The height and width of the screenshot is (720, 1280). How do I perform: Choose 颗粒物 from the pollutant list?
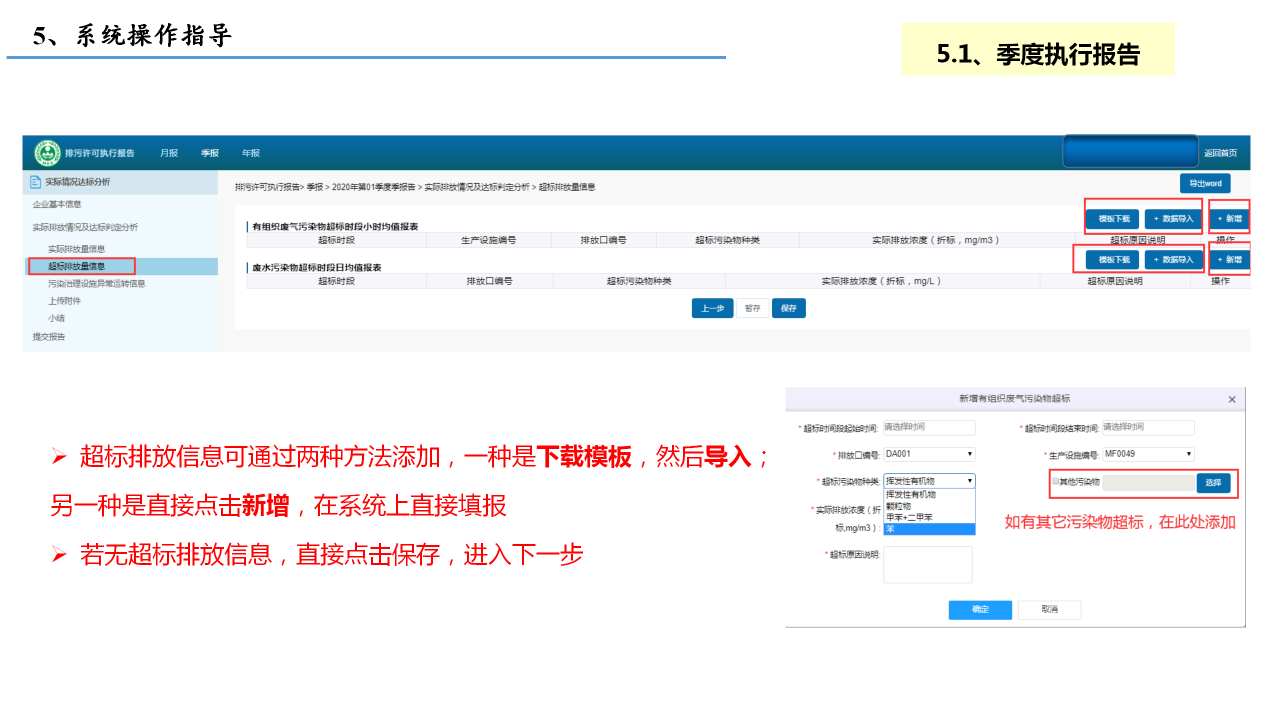click(x=899, y=506)
